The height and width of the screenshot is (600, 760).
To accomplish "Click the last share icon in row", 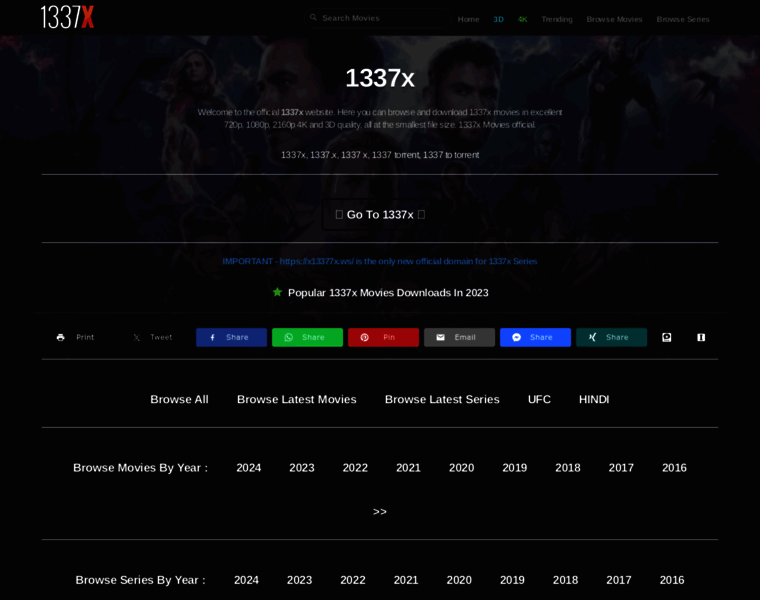I will [701, 337].
